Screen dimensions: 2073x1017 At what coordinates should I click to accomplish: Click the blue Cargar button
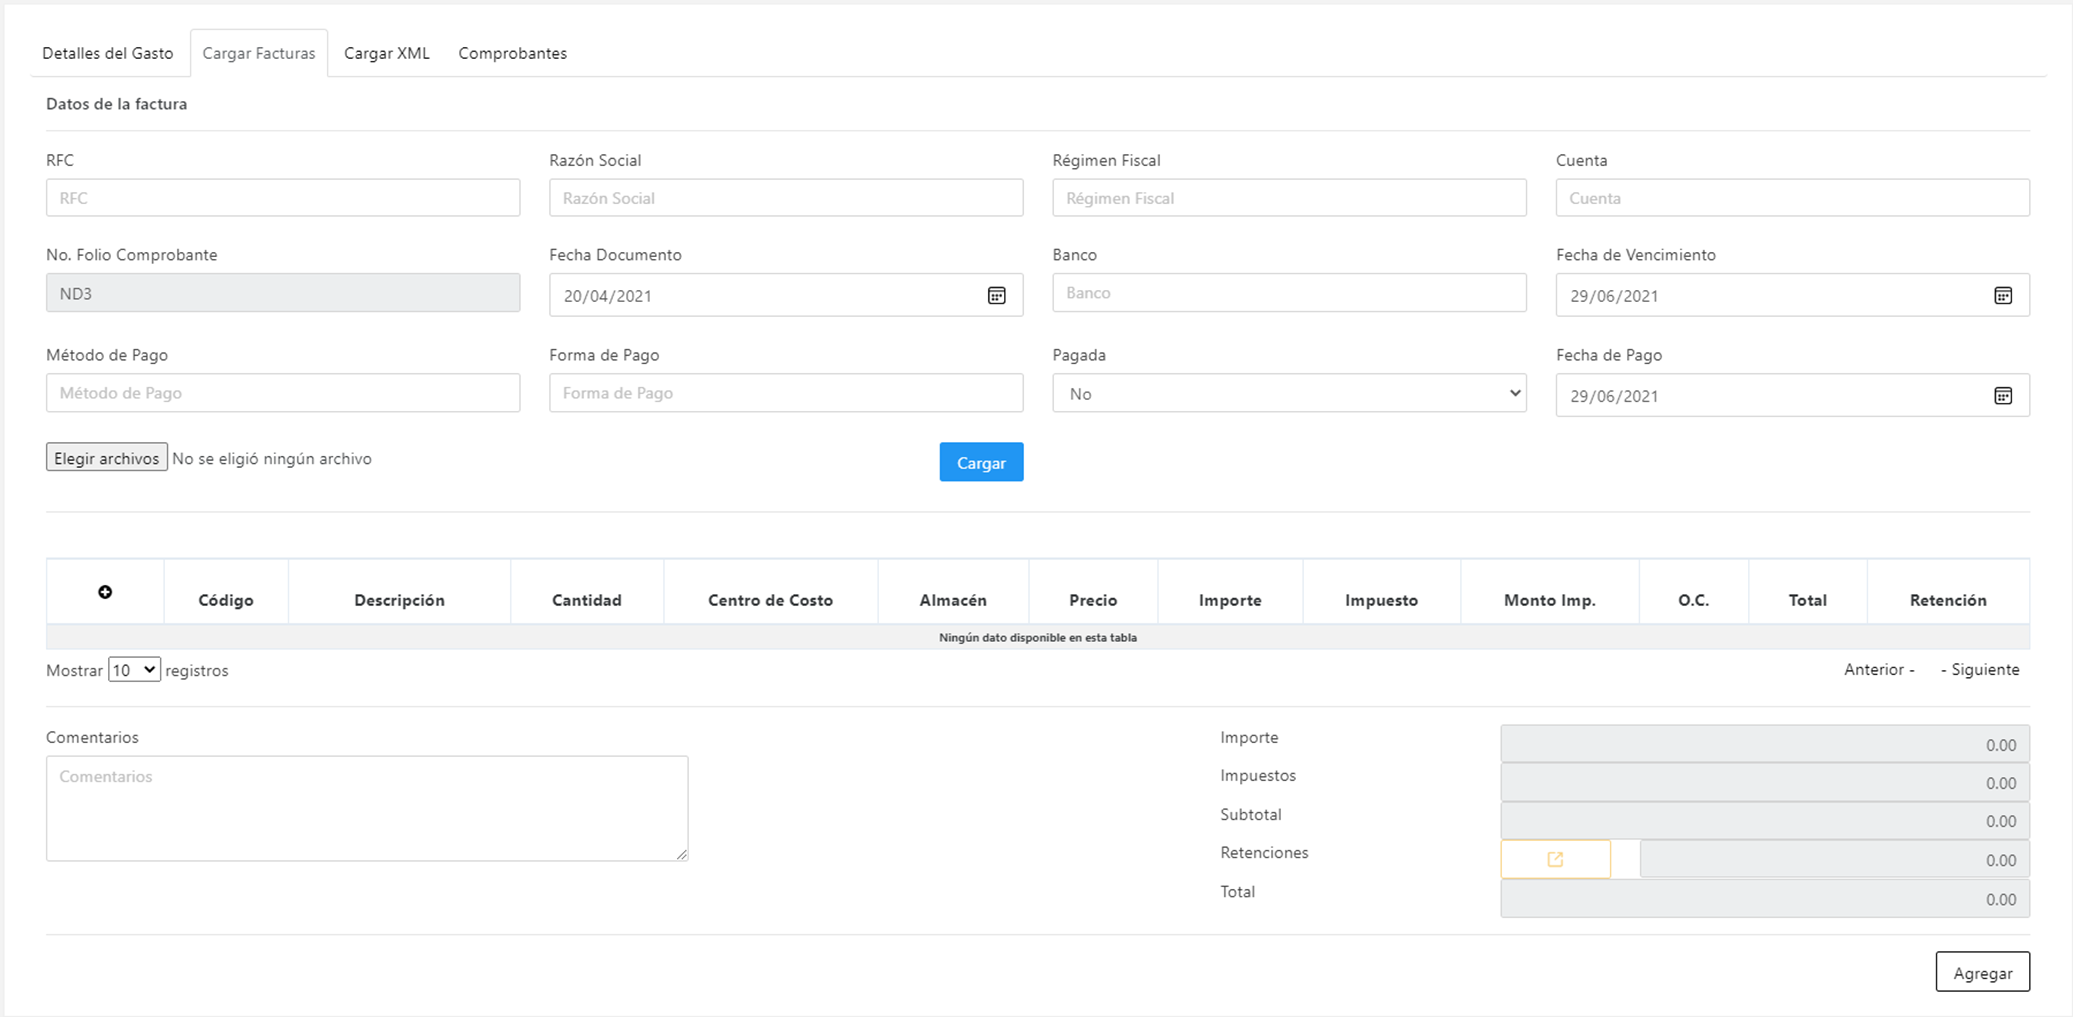tap(981, 462)
